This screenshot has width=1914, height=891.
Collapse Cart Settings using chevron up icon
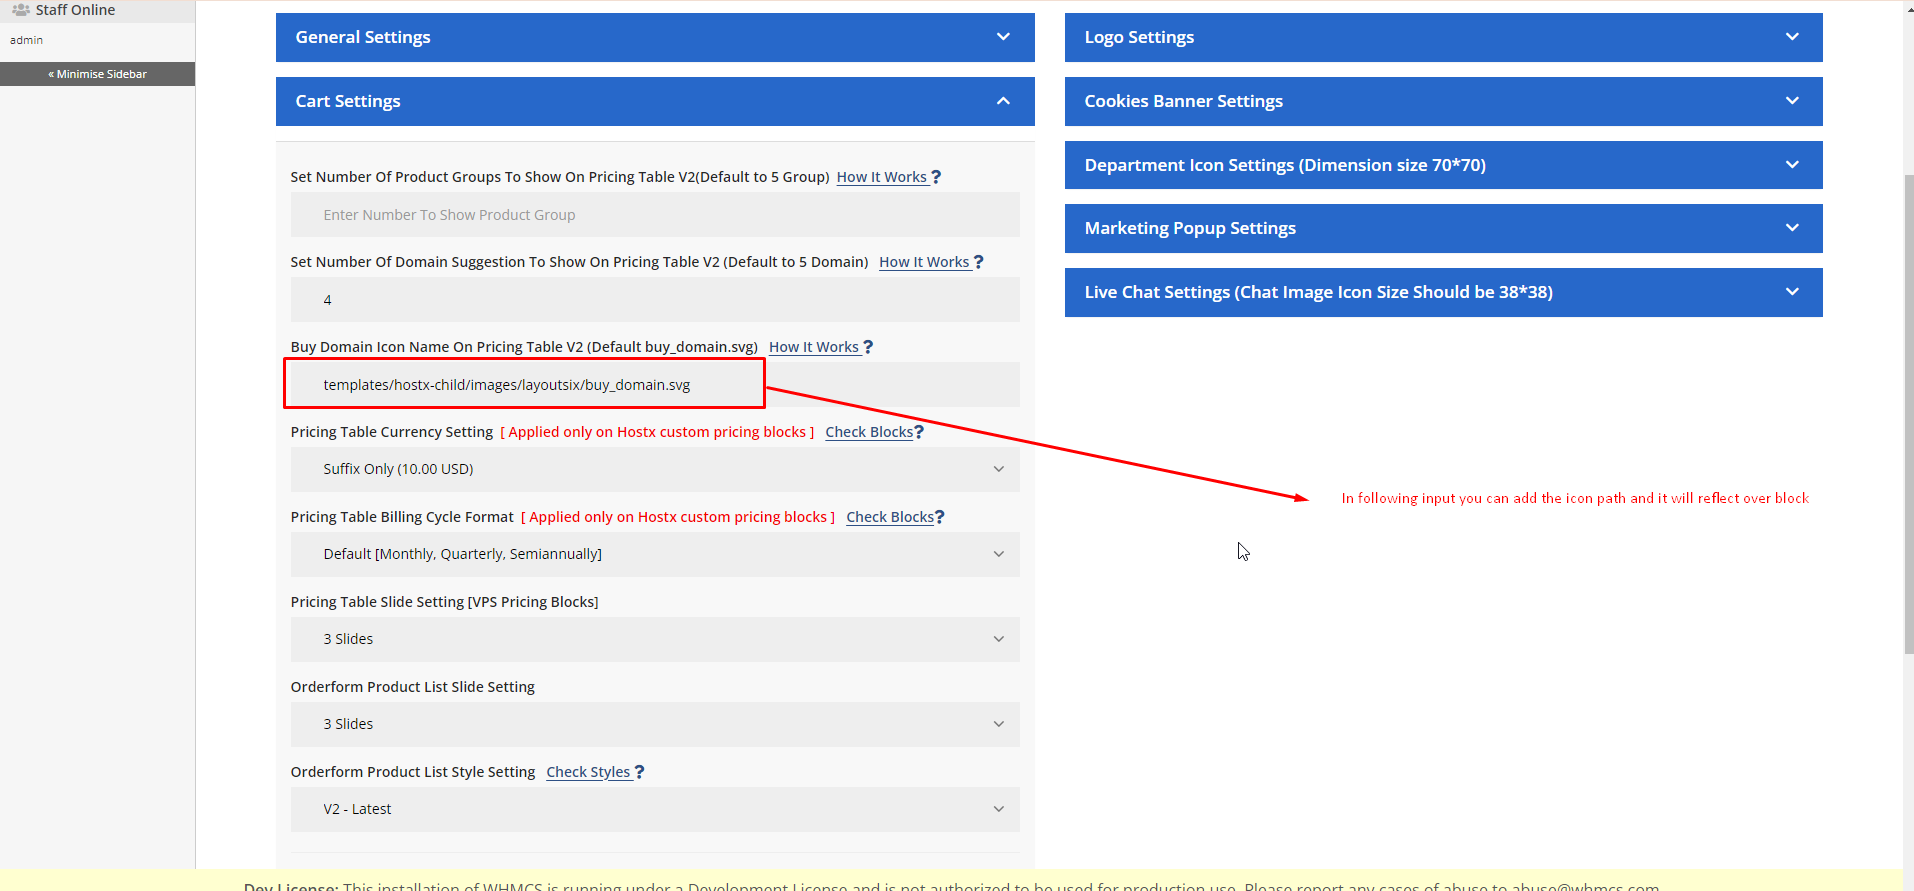click(1003, 101)
